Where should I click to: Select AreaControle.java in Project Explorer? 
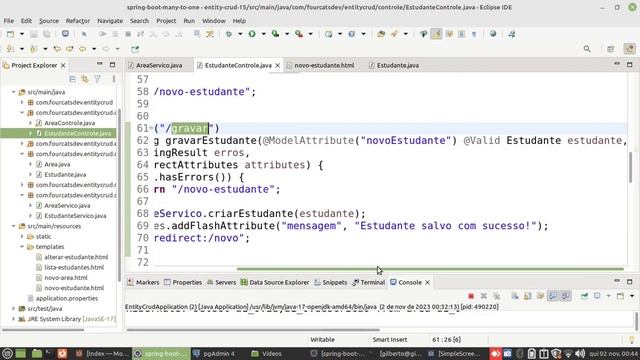coord(65,123)
